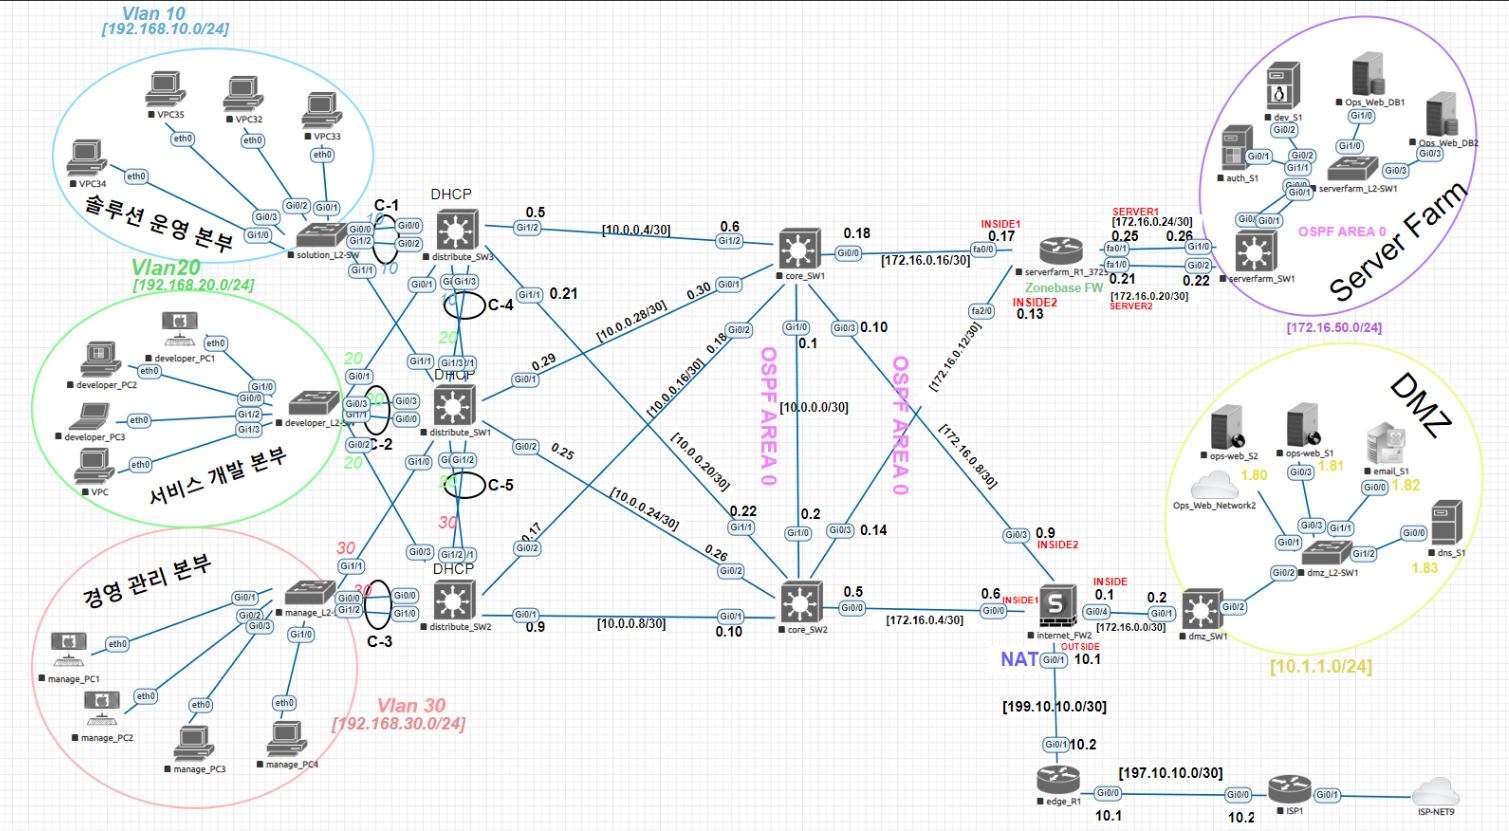Select the VPC33 computer node

322,110
